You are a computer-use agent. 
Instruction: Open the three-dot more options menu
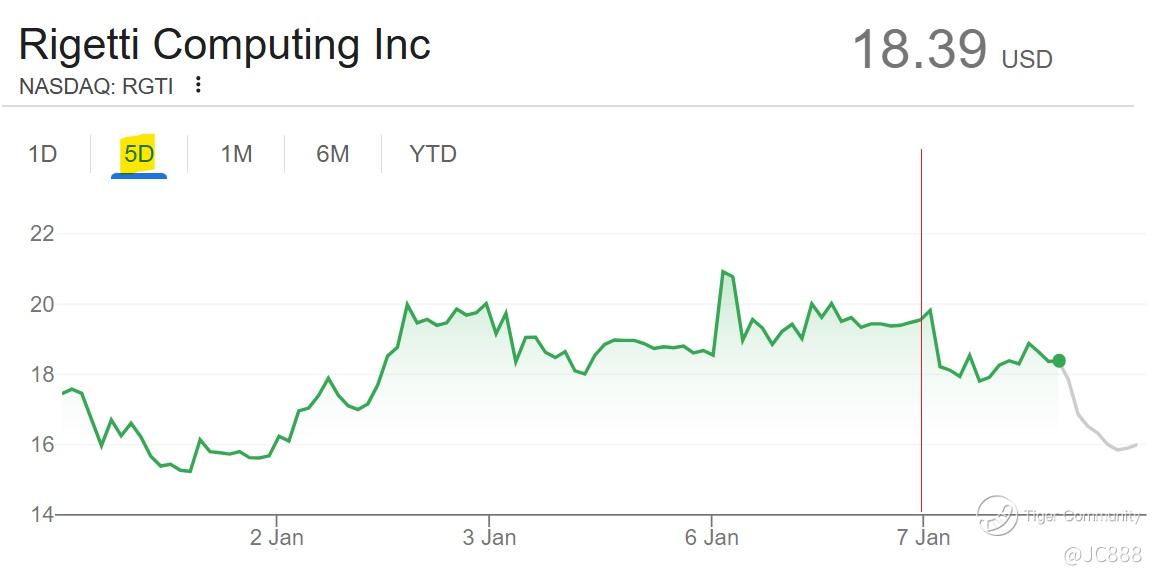click(198, 85)
